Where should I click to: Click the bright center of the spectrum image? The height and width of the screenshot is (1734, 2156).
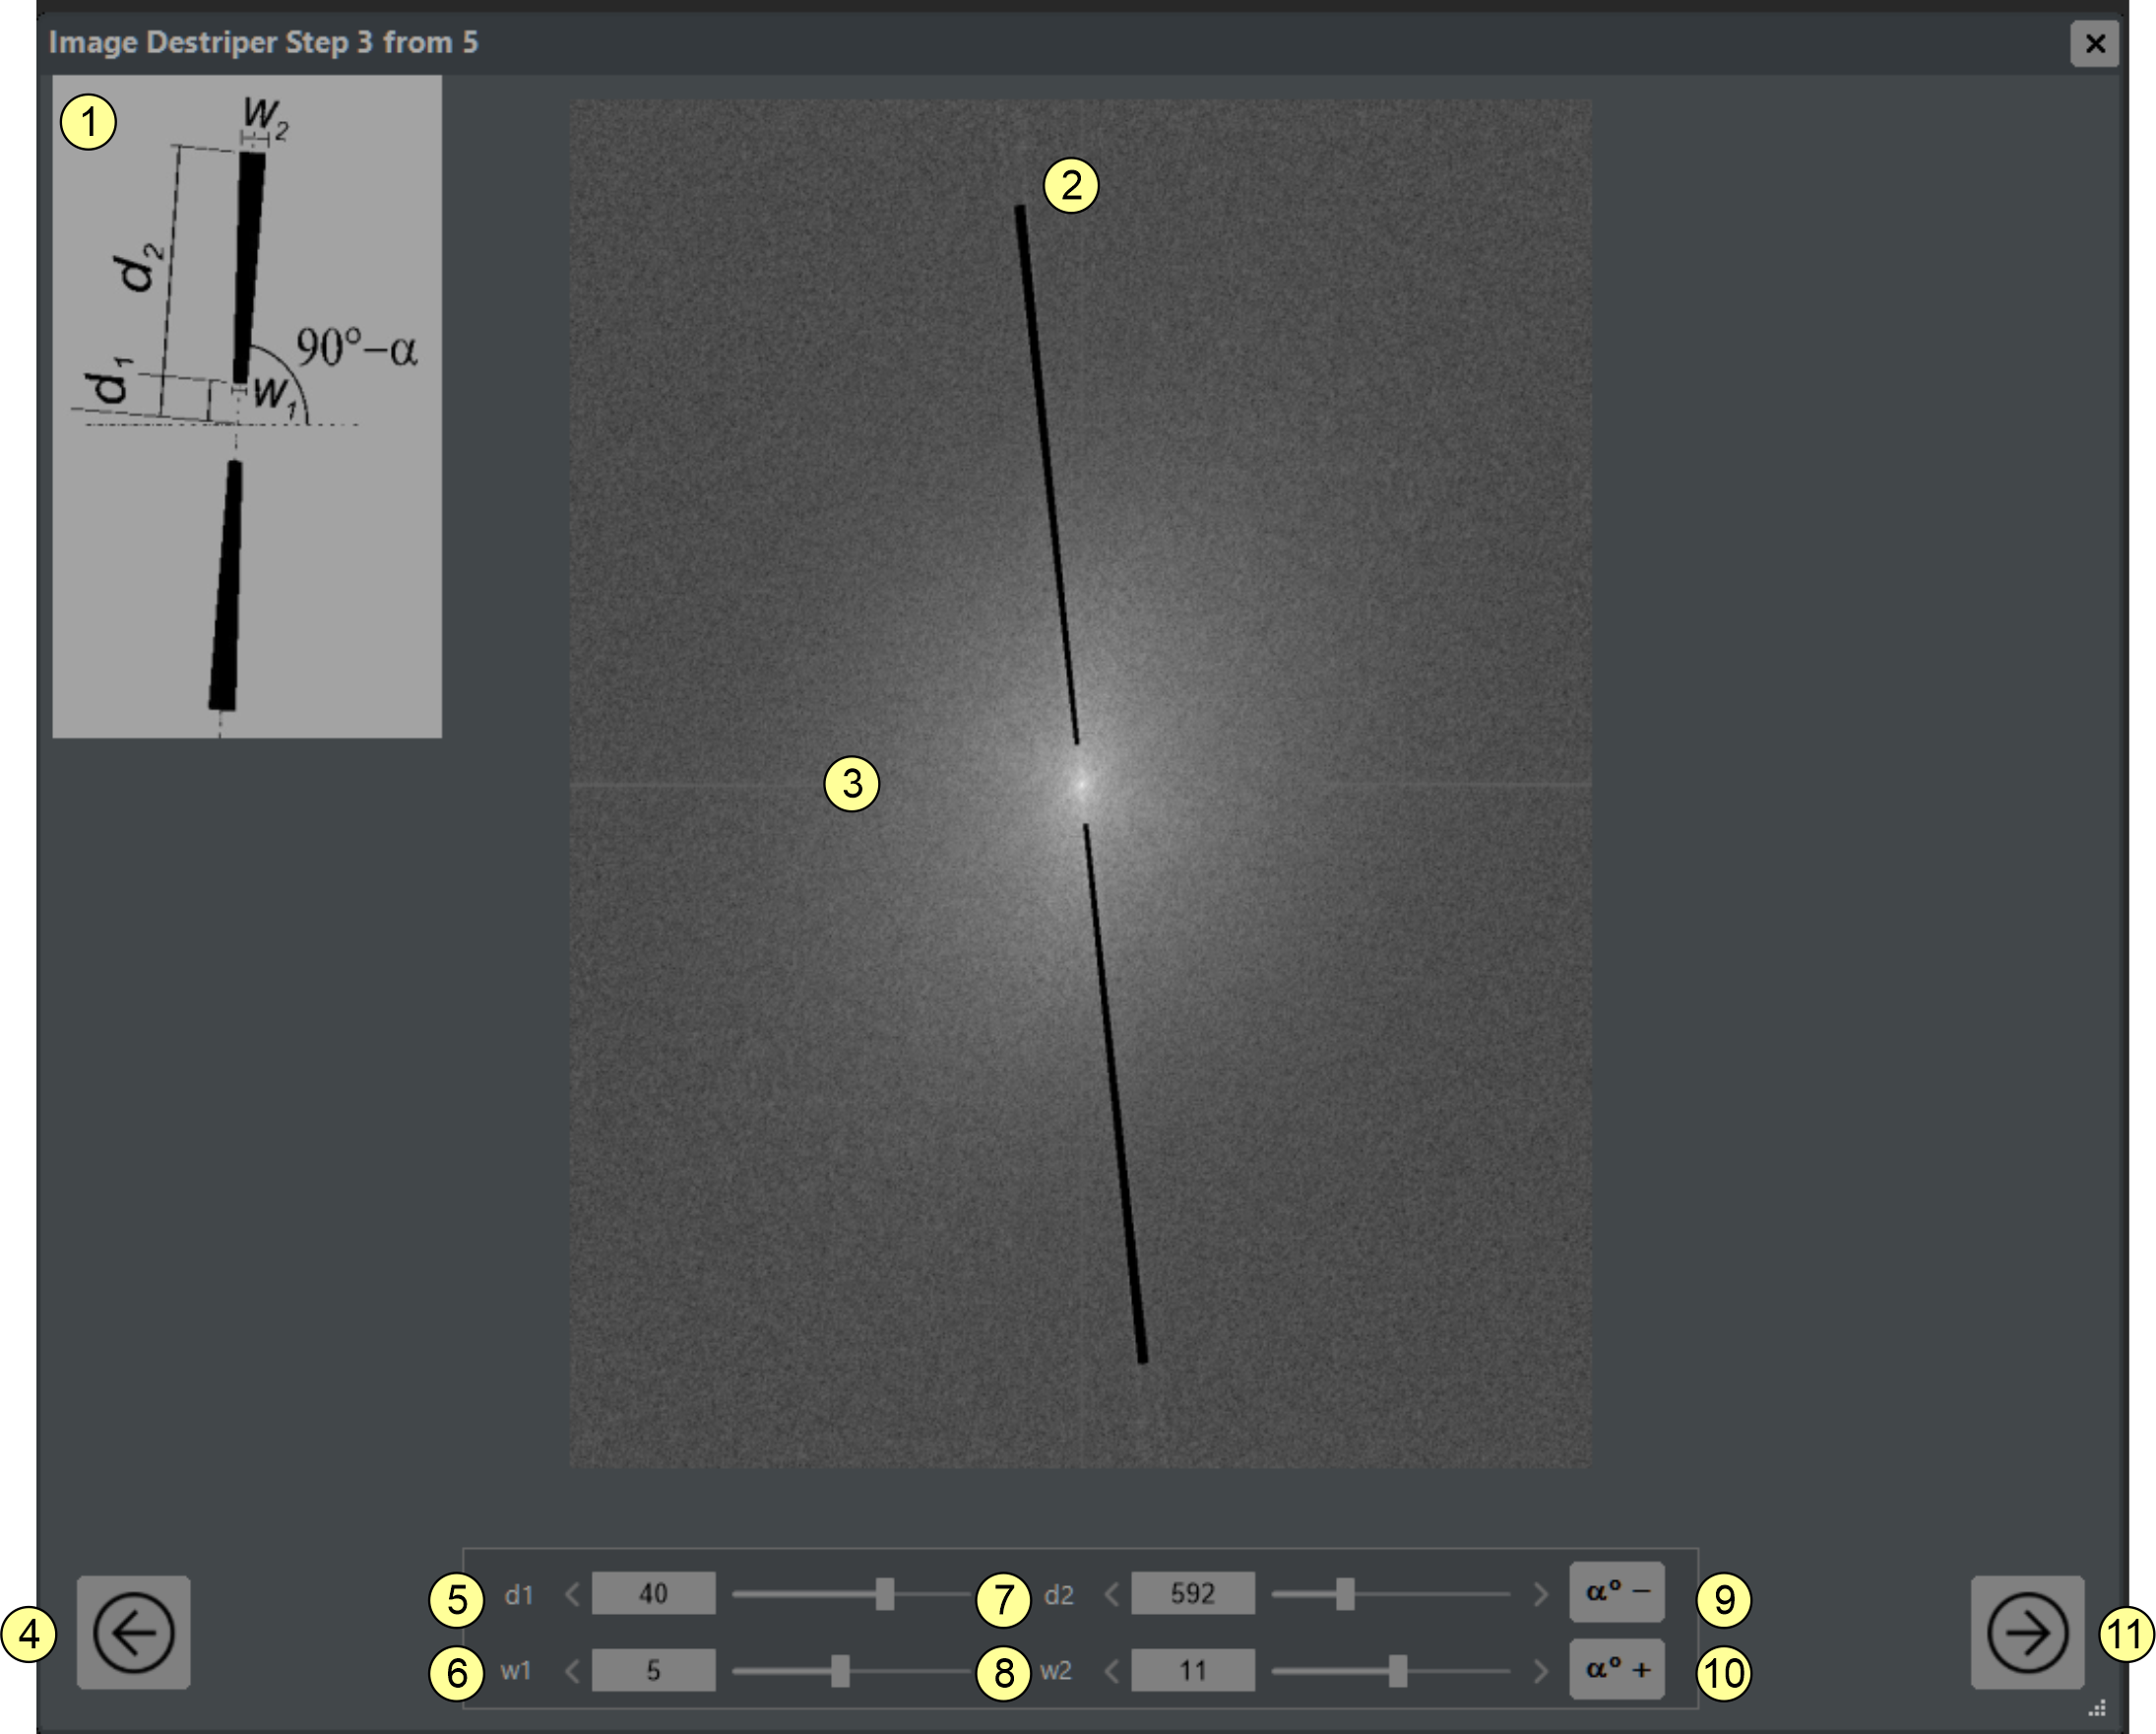click(1080, 784)
